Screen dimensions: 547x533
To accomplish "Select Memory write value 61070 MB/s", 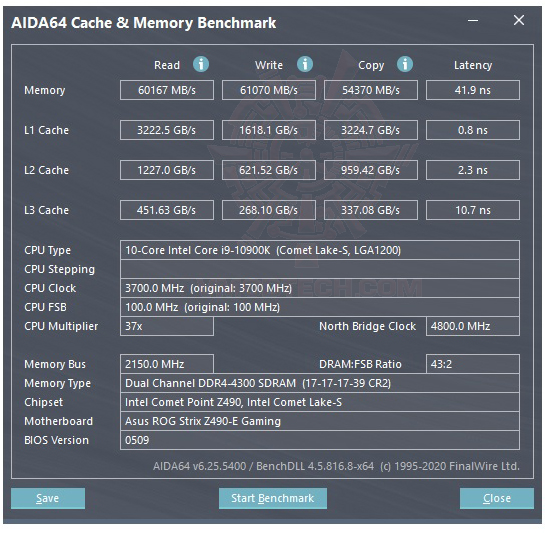I will [x=269, y=90].
